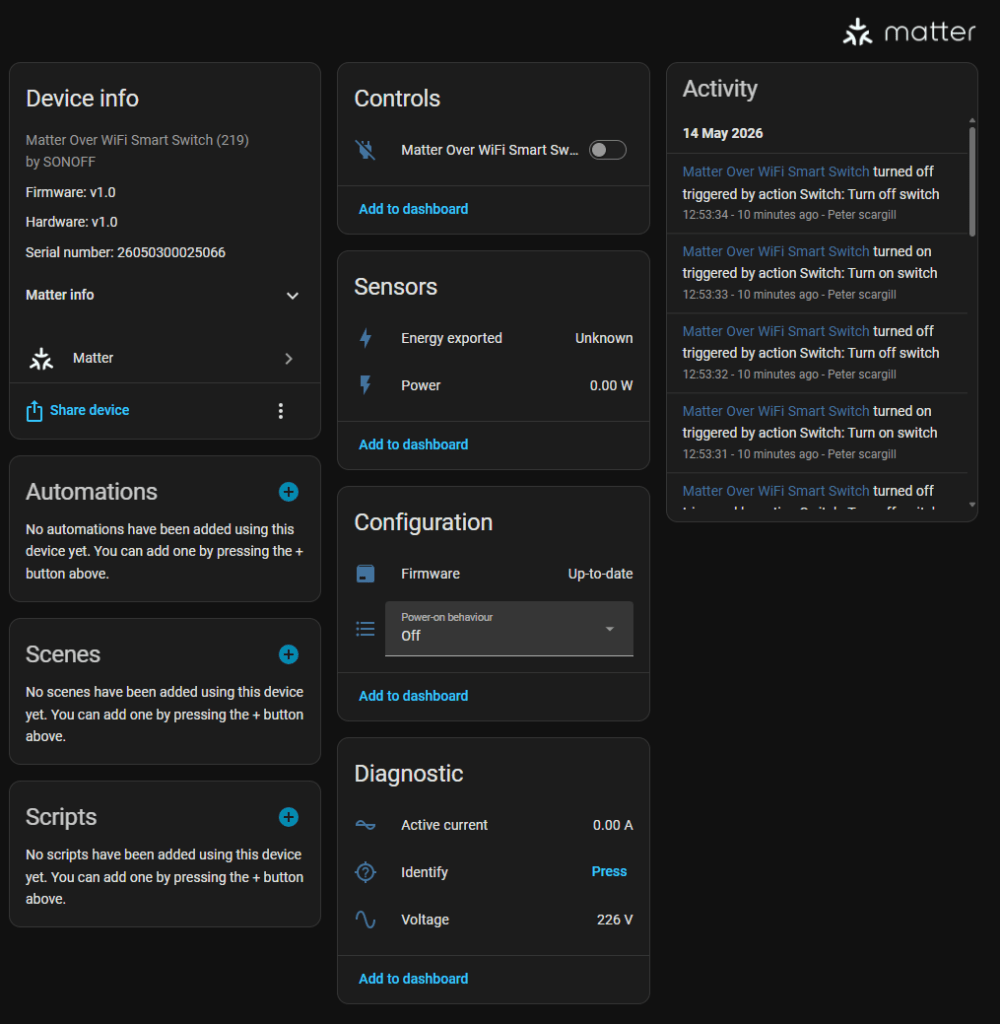
Task: Open the 12:53:34 turned off activity link
Action: [x=776, y=172]
